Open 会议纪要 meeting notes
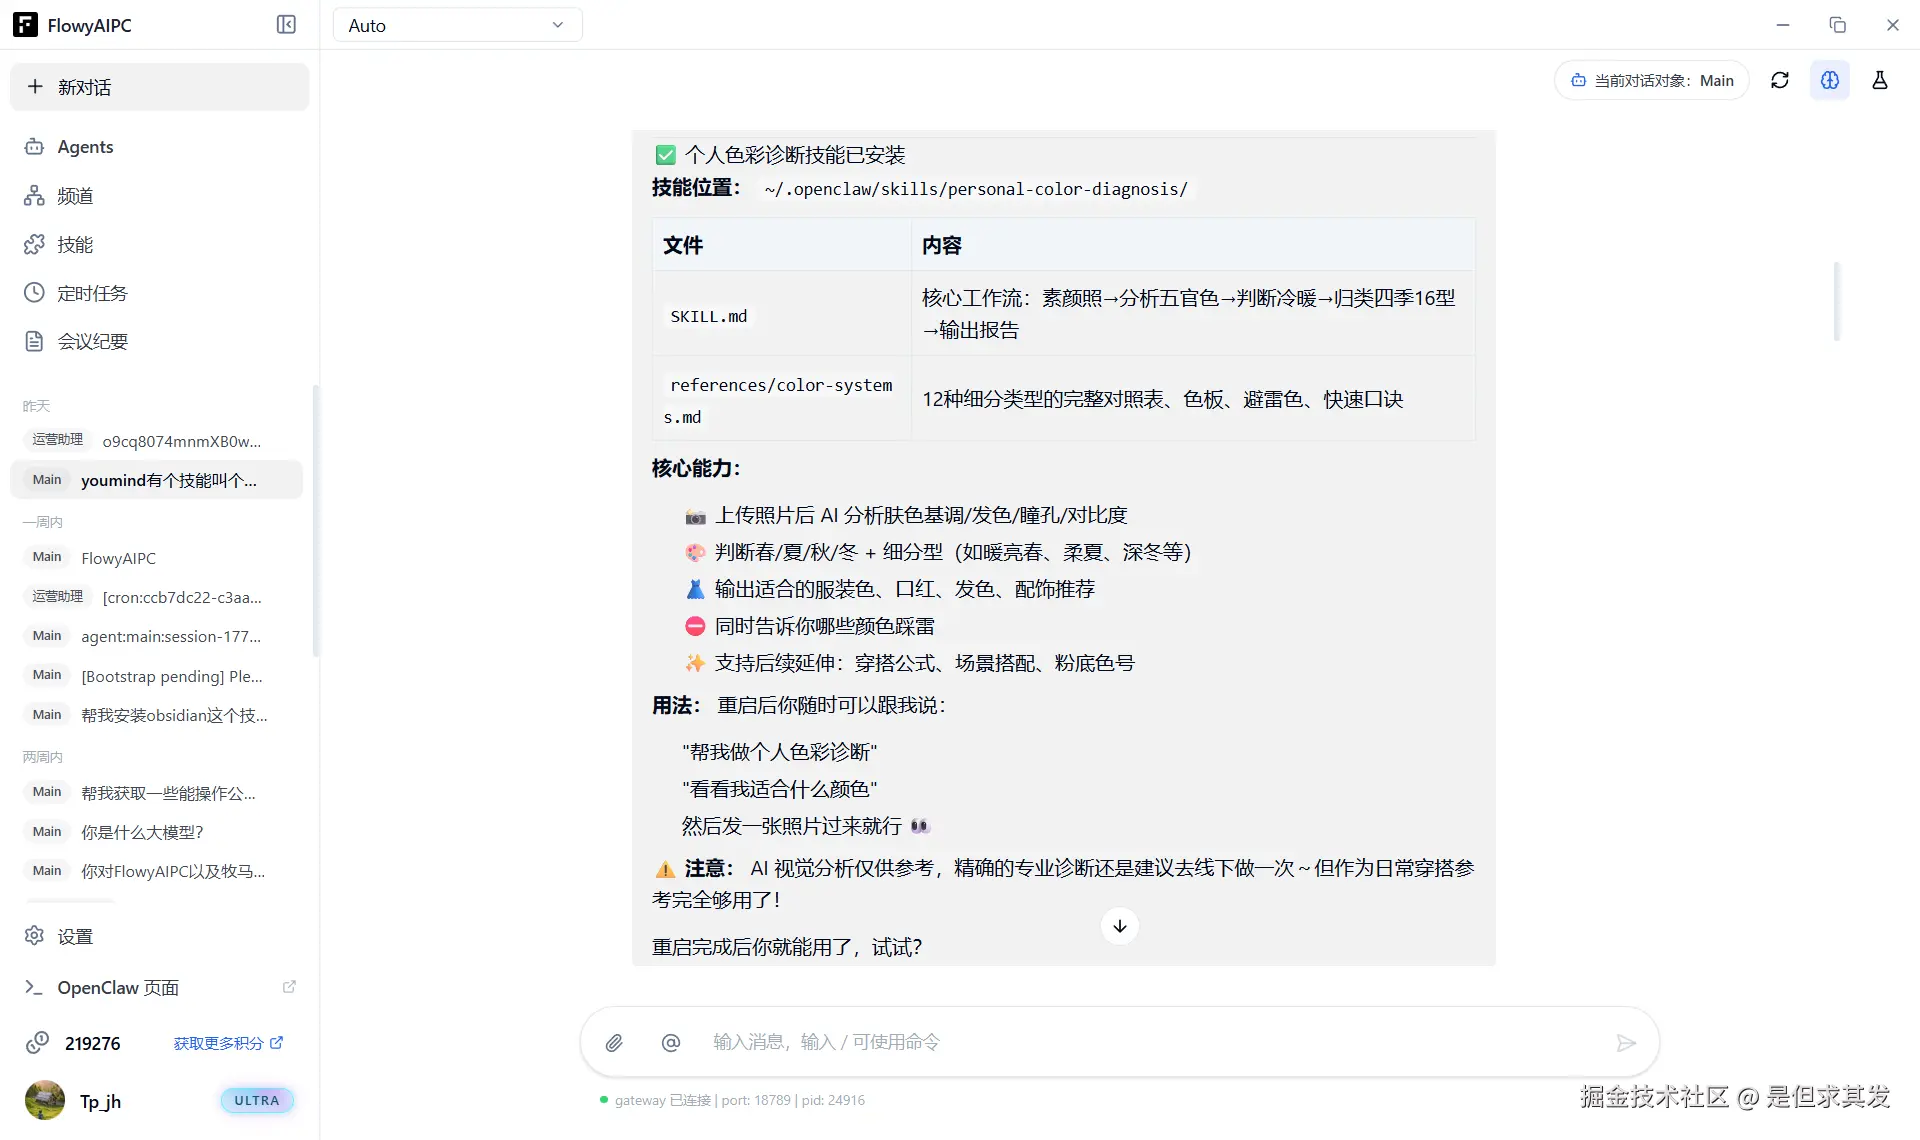Image resolution: width=1920 pixels, height=1140 pixels. coord(92,342)
